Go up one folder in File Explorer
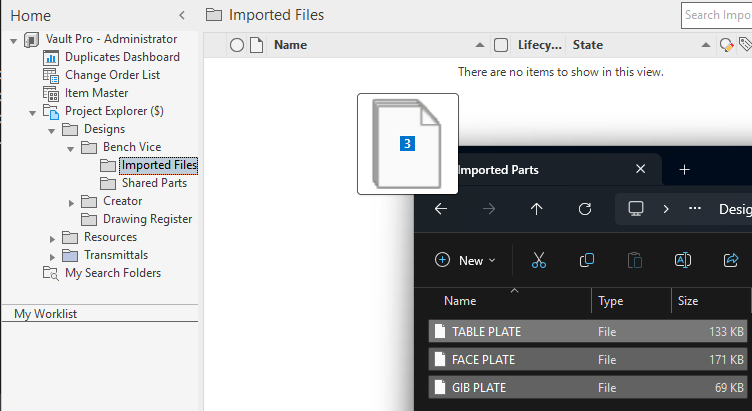The image size is (752, 411). coord(536,209)
